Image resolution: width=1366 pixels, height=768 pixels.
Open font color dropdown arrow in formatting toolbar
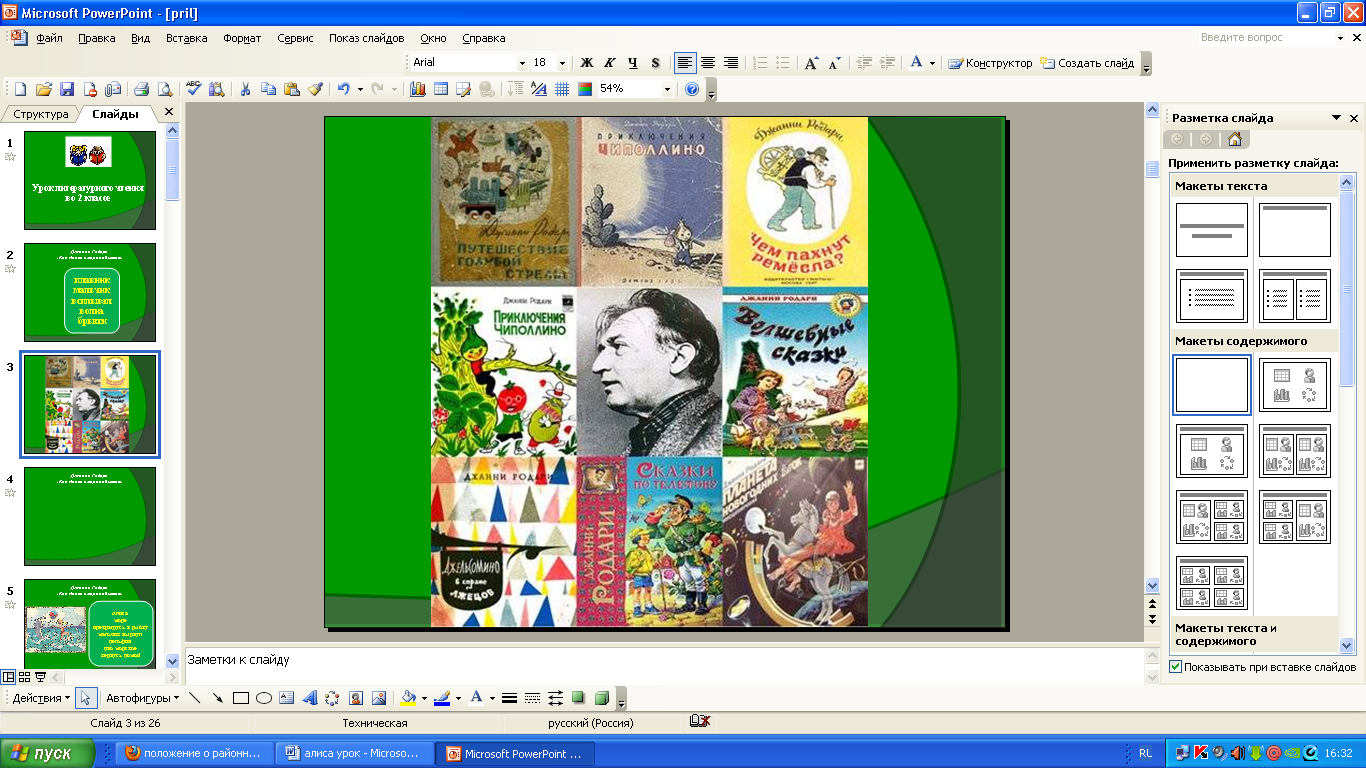coord(932,63)
